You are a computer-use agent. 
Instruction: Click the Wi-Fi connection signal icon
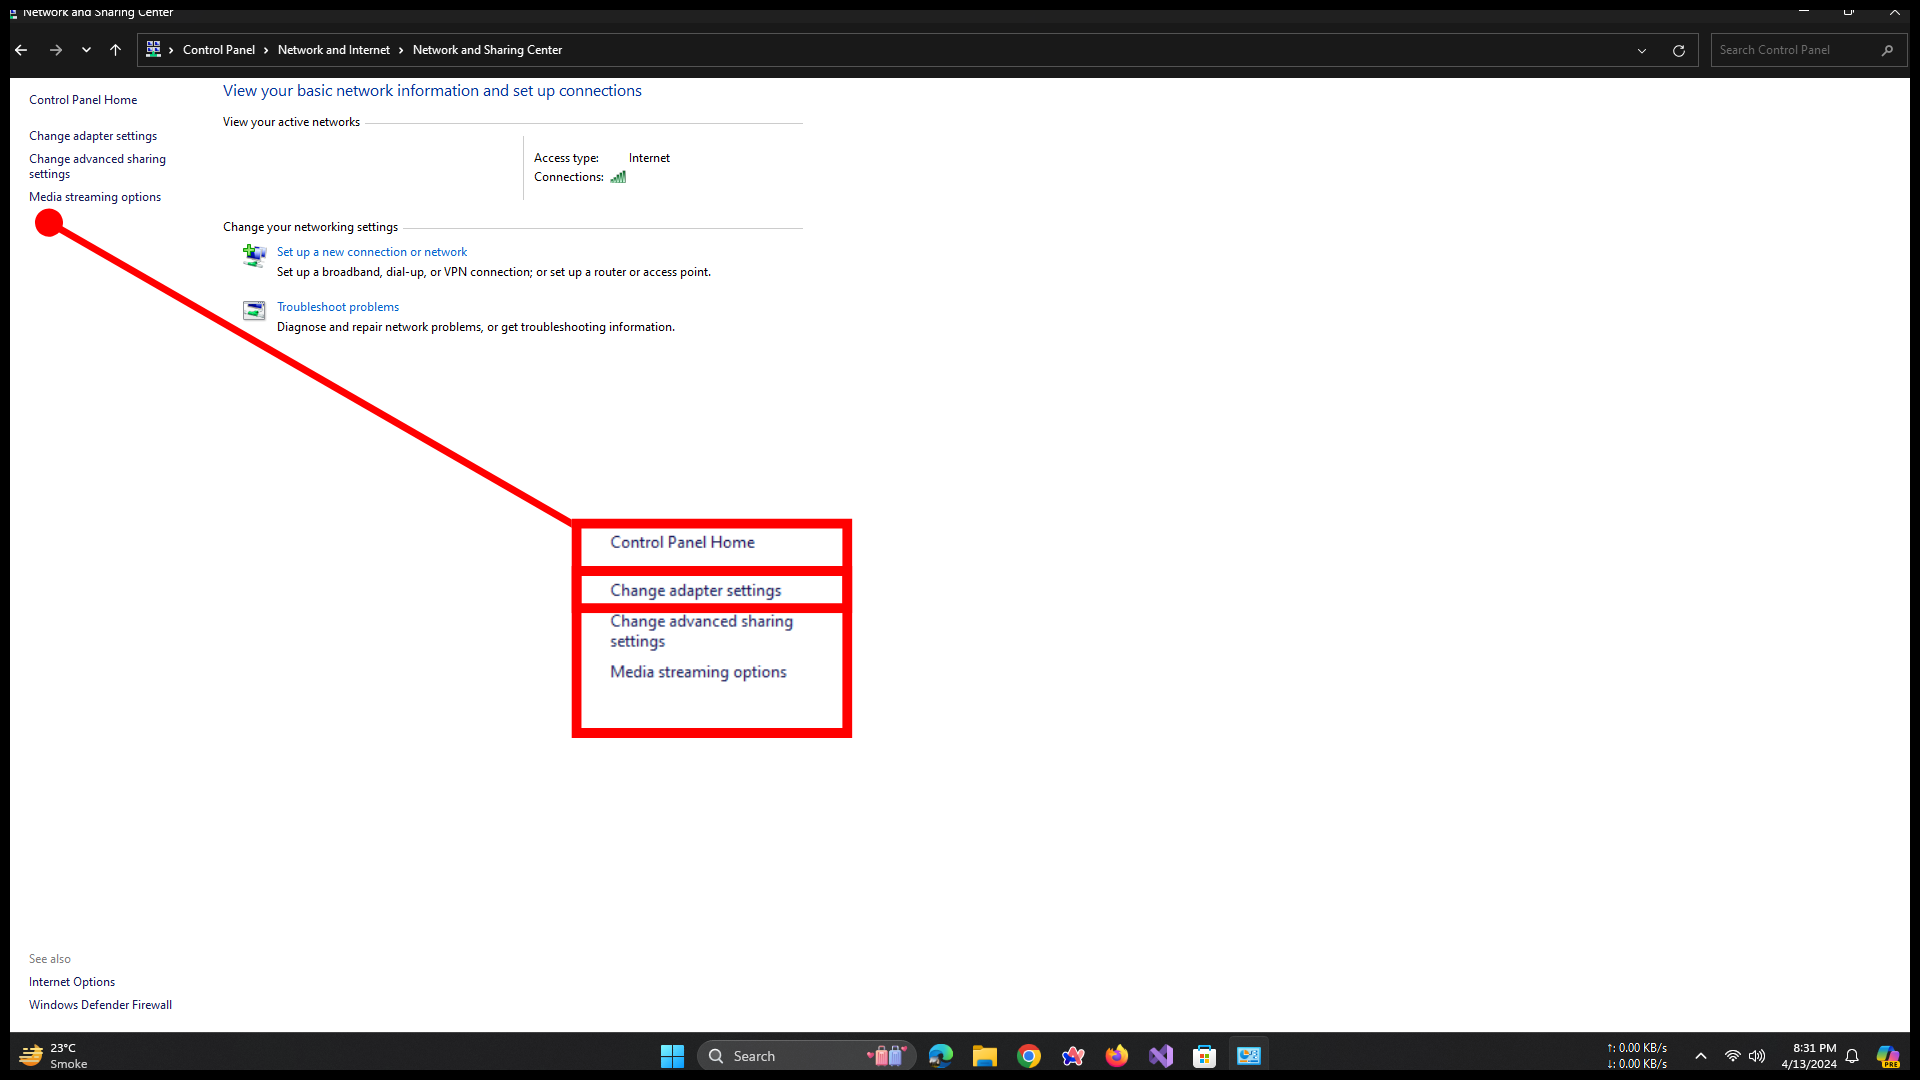pos(618,177)
